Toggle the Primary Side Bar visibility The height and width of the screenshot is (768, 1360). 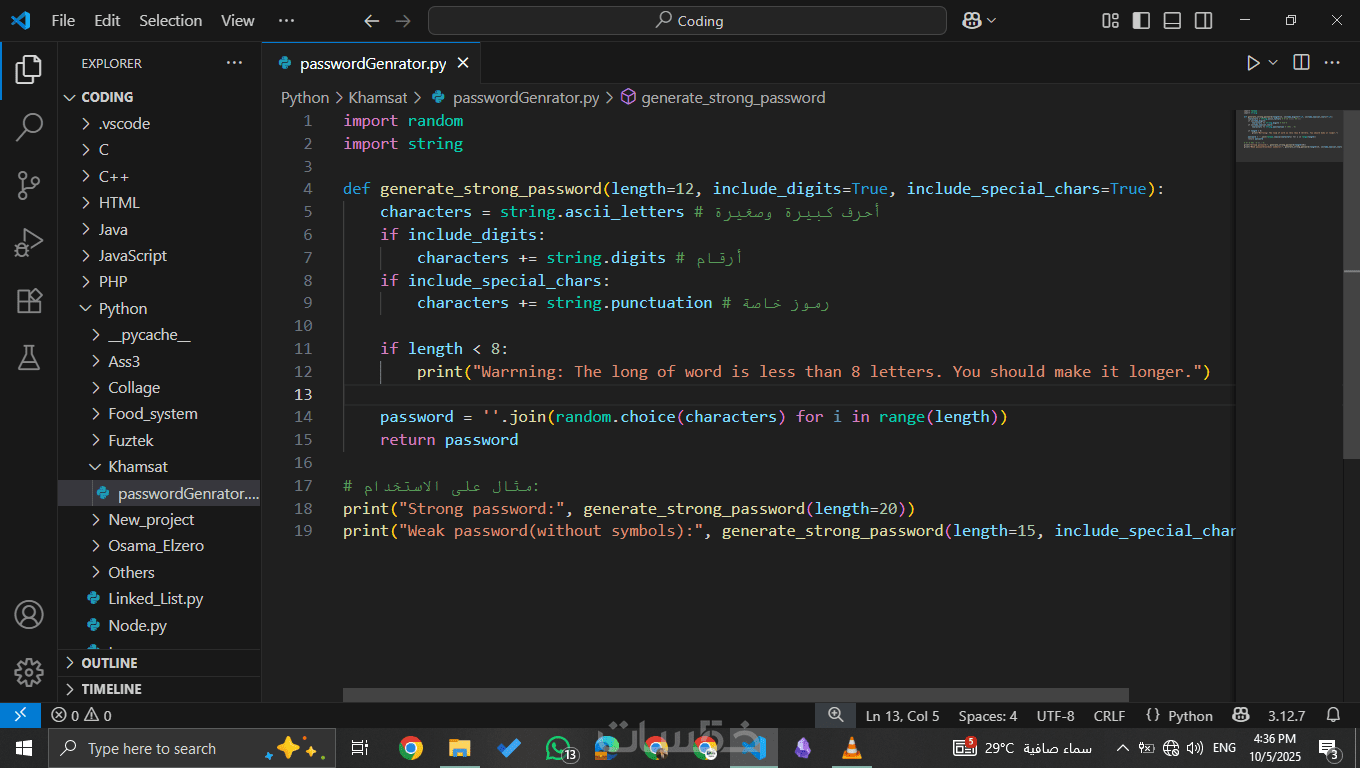pos(1141,21)
